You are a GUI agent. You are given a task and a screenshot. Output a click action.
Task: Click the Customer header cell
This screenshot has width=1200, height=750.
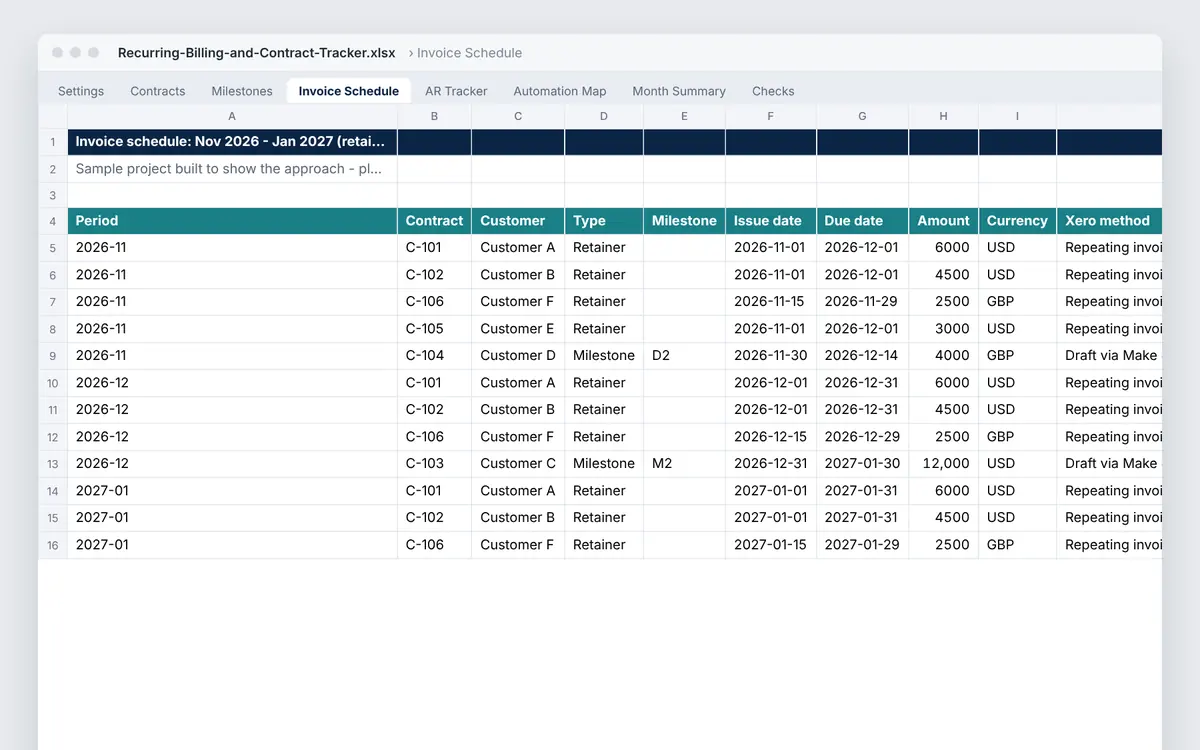click(x=518, y=221)
